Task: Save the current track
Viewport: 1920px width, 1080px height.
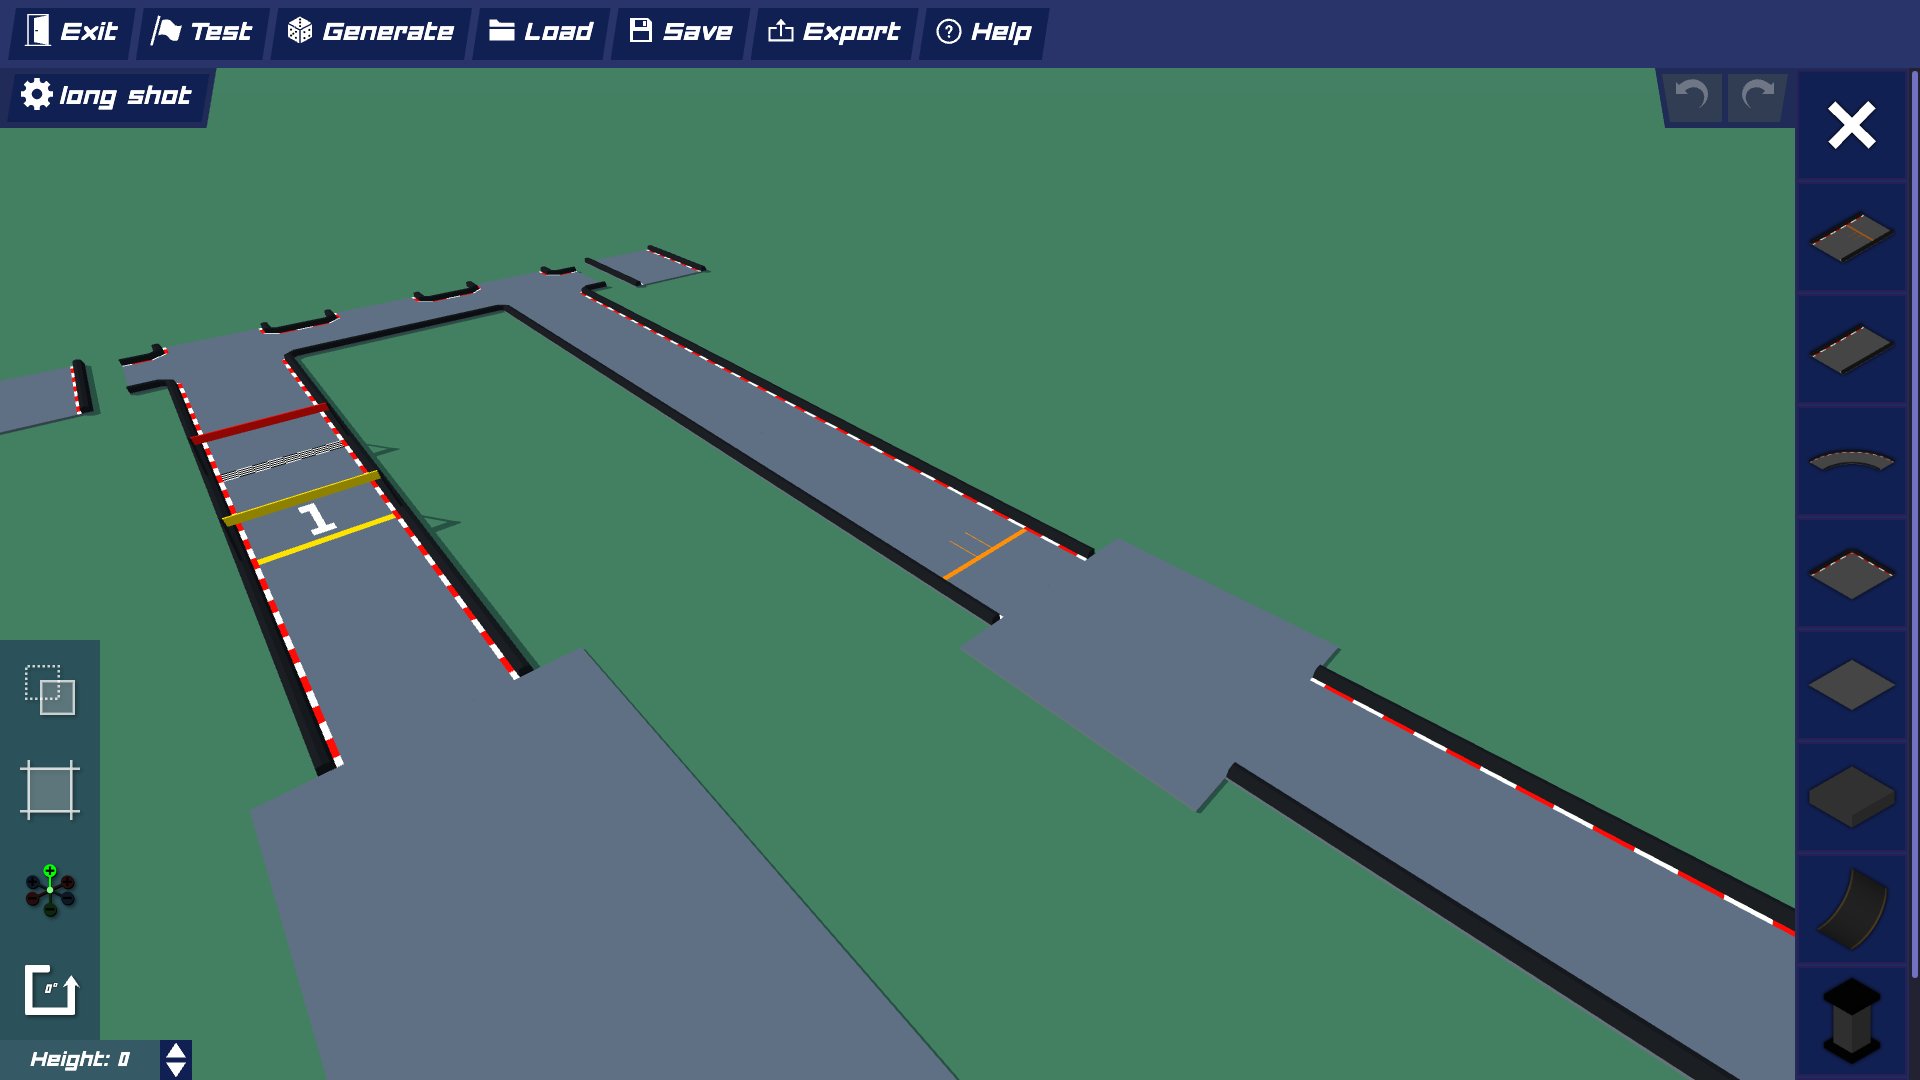Action: (679, 31)
